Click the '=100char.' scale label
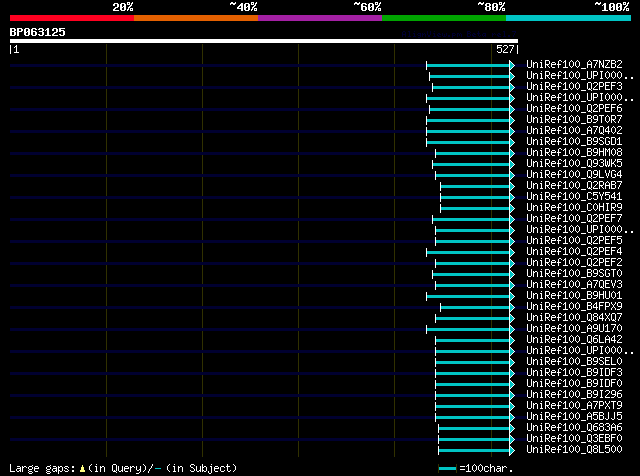The height and width of the screenshot is (476, 640). (486, 468)
